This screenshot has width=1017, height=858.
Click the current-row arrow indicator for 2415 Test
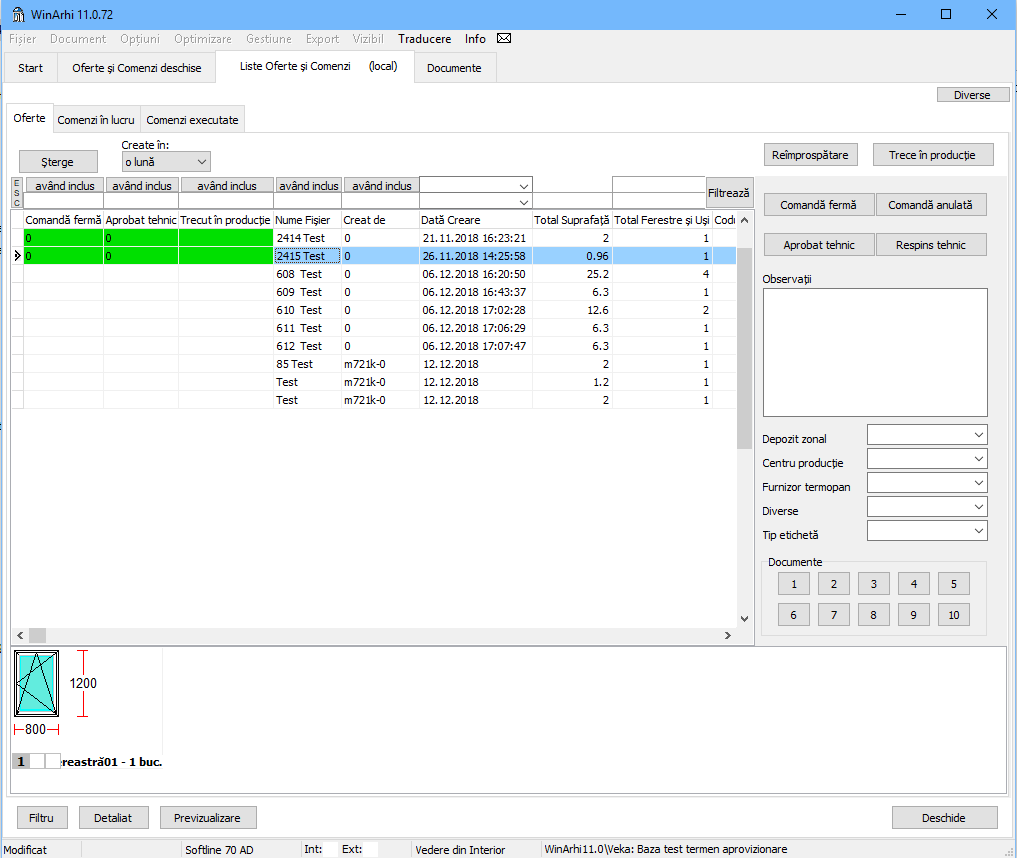(x=17, y=256)
